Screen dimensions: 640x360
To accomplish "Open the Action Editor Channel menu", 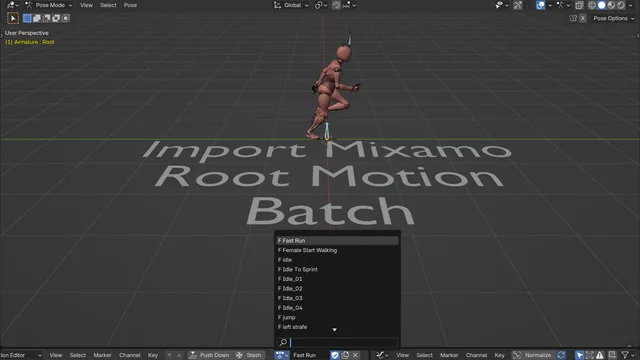I will point(130,355).
